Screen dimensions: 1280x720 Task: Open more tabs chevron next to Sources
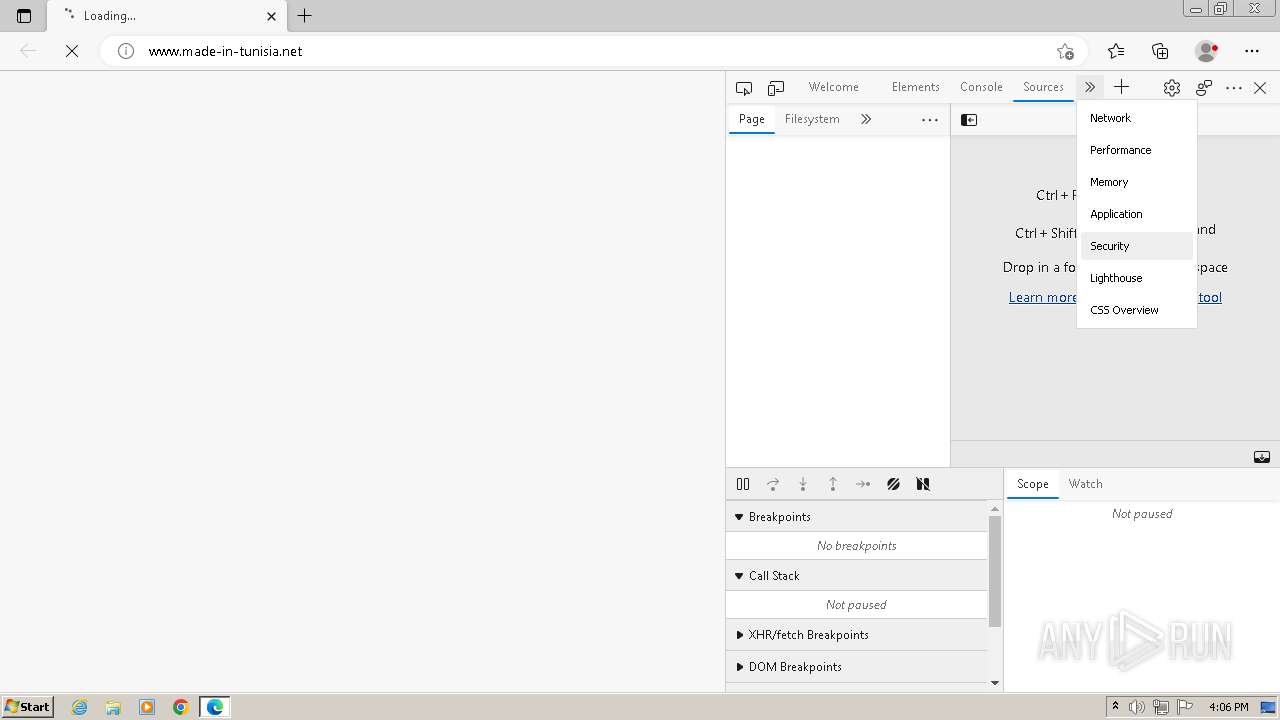[1090, 87]
